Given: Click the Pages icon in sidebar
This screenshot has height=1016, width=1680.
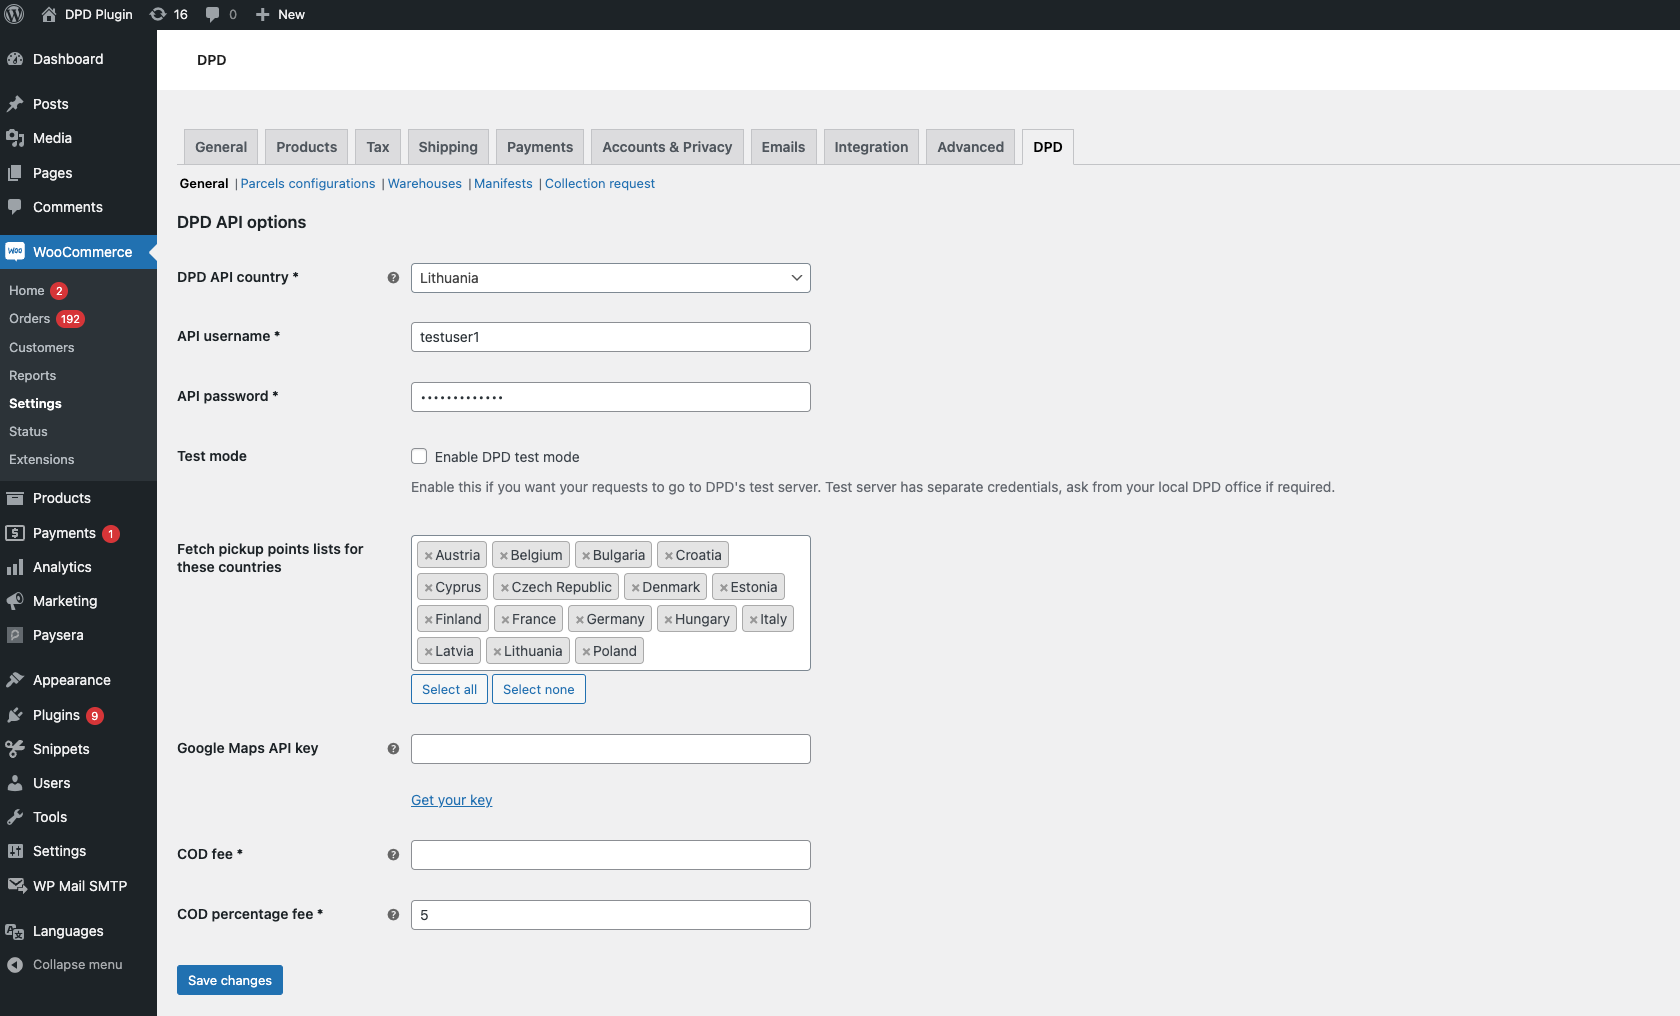Looking at the screenshot, I should click(15, 173).
